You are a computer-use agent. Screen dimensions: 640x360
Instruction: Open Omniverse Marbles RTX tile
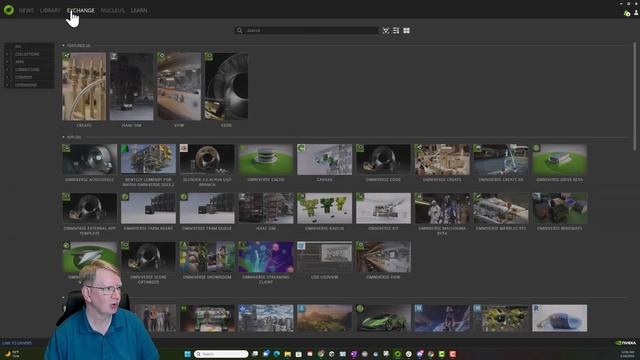(x=501, y=208)
